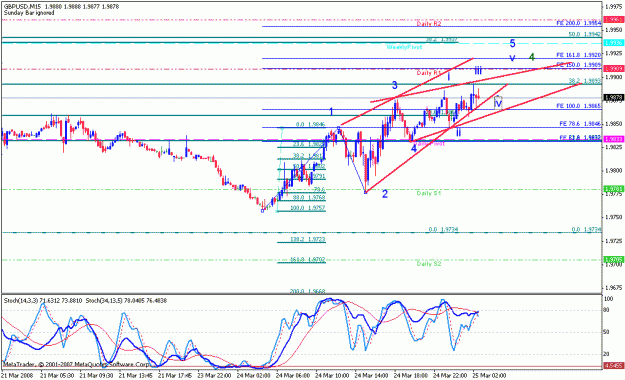Click the "0.0 1.9846" Fibonacci label
This screenshot has height=380, width=625.
pyautogui.click(x=311, y=125)
